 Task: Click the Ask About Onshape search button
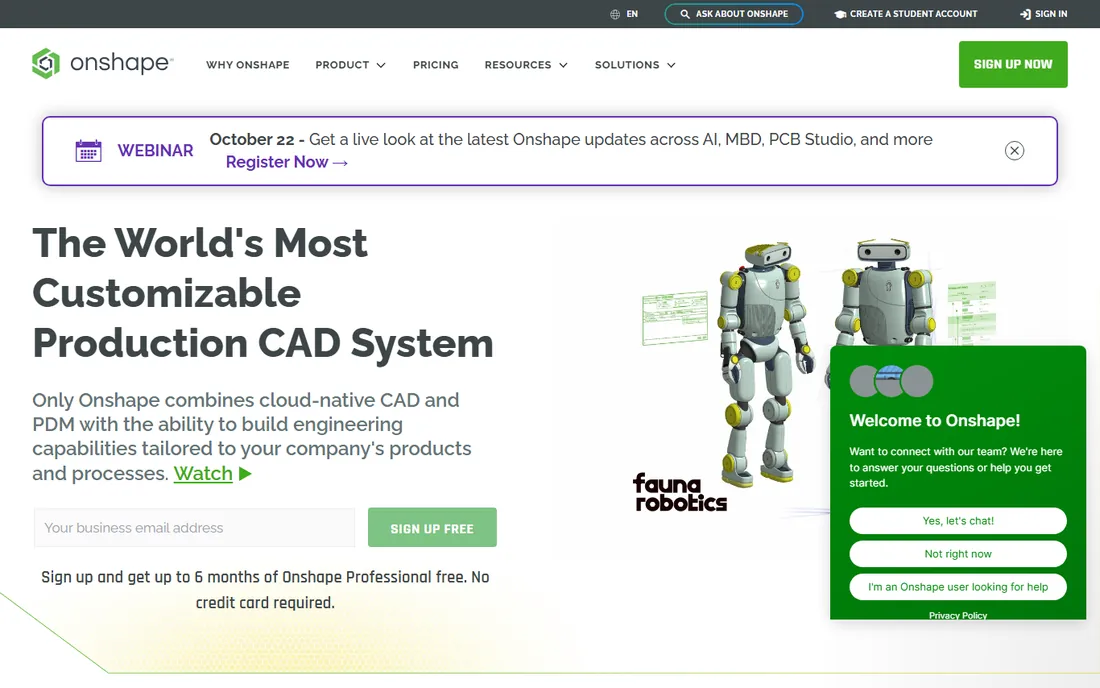pyautogui.click(x=734, y=14)
